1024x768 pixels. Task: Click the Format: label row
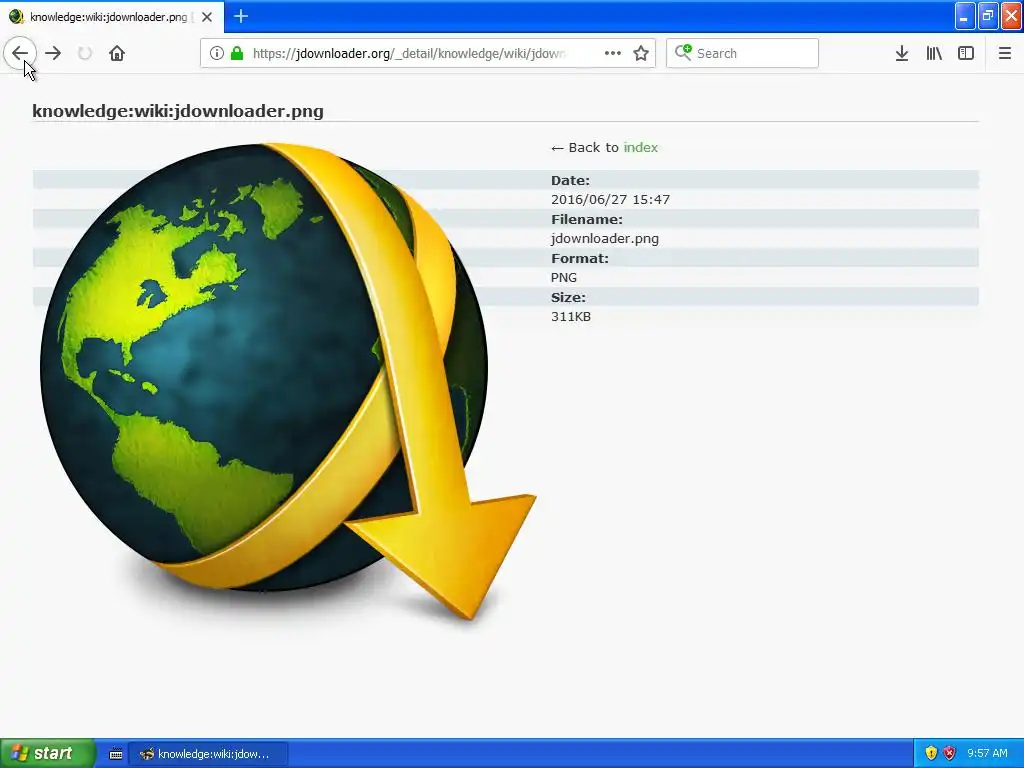click(x=506, y=258)
